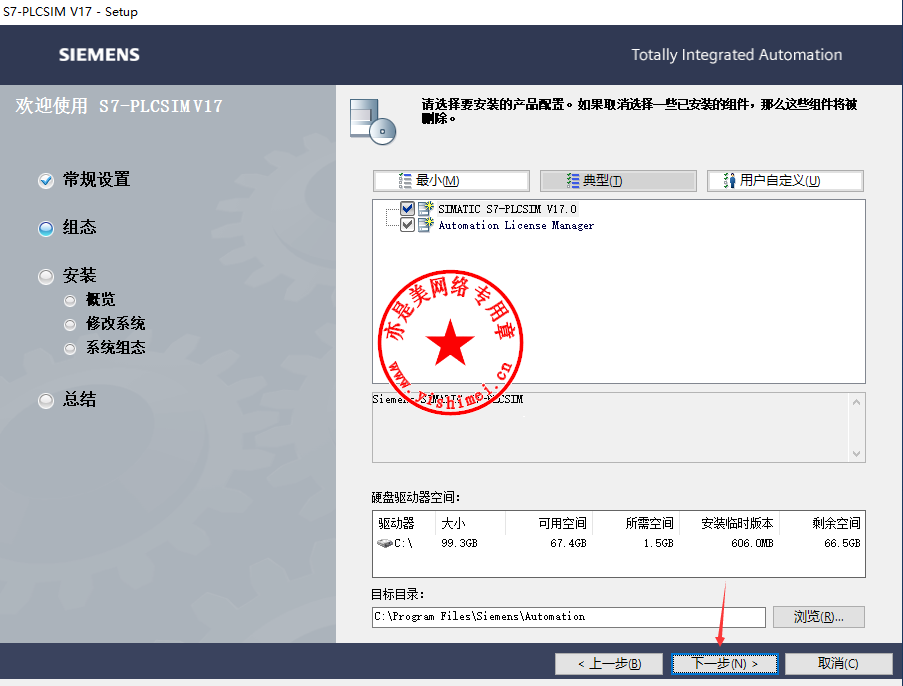Click the 组态 step indicator
903x686 pixels.
(x=46, y=229)
